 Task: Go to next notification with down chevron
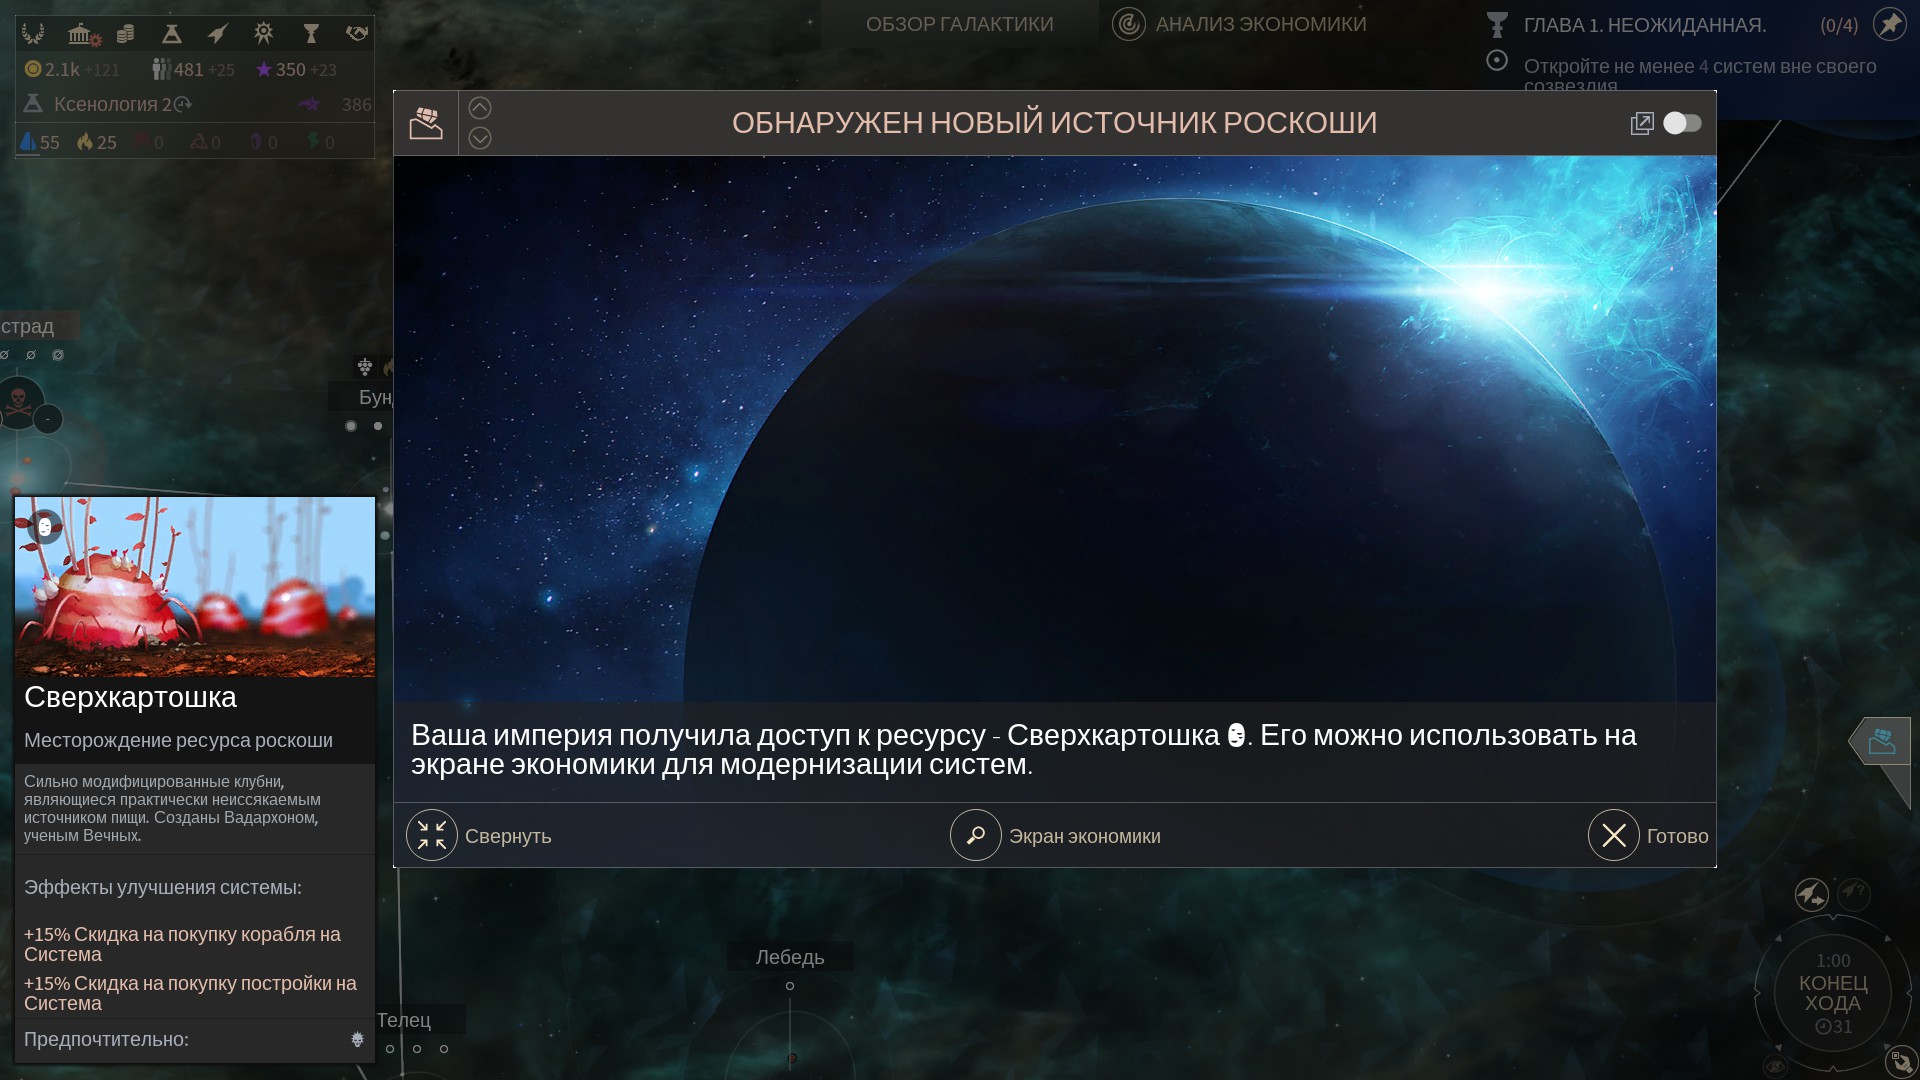[480, 138]
